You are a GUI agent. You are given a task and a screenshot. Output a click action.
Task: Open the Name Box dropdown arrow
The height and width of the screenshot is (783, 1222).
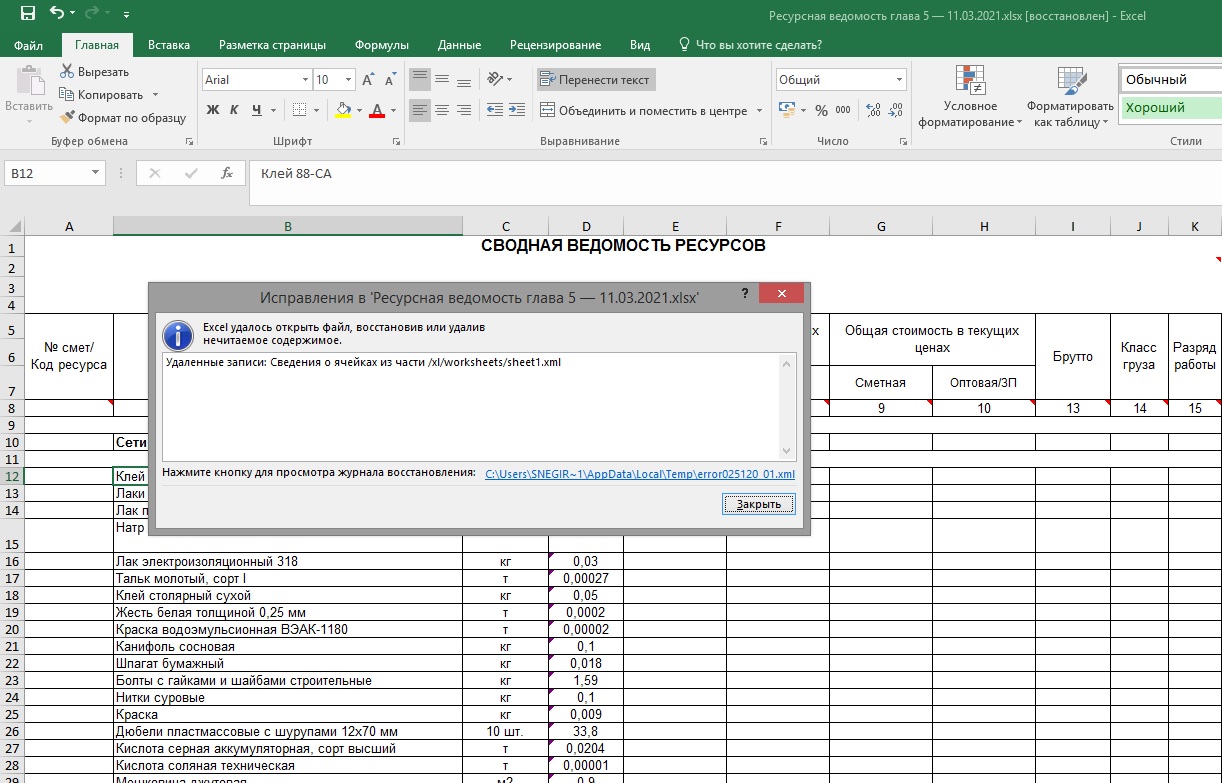[96, 173]
